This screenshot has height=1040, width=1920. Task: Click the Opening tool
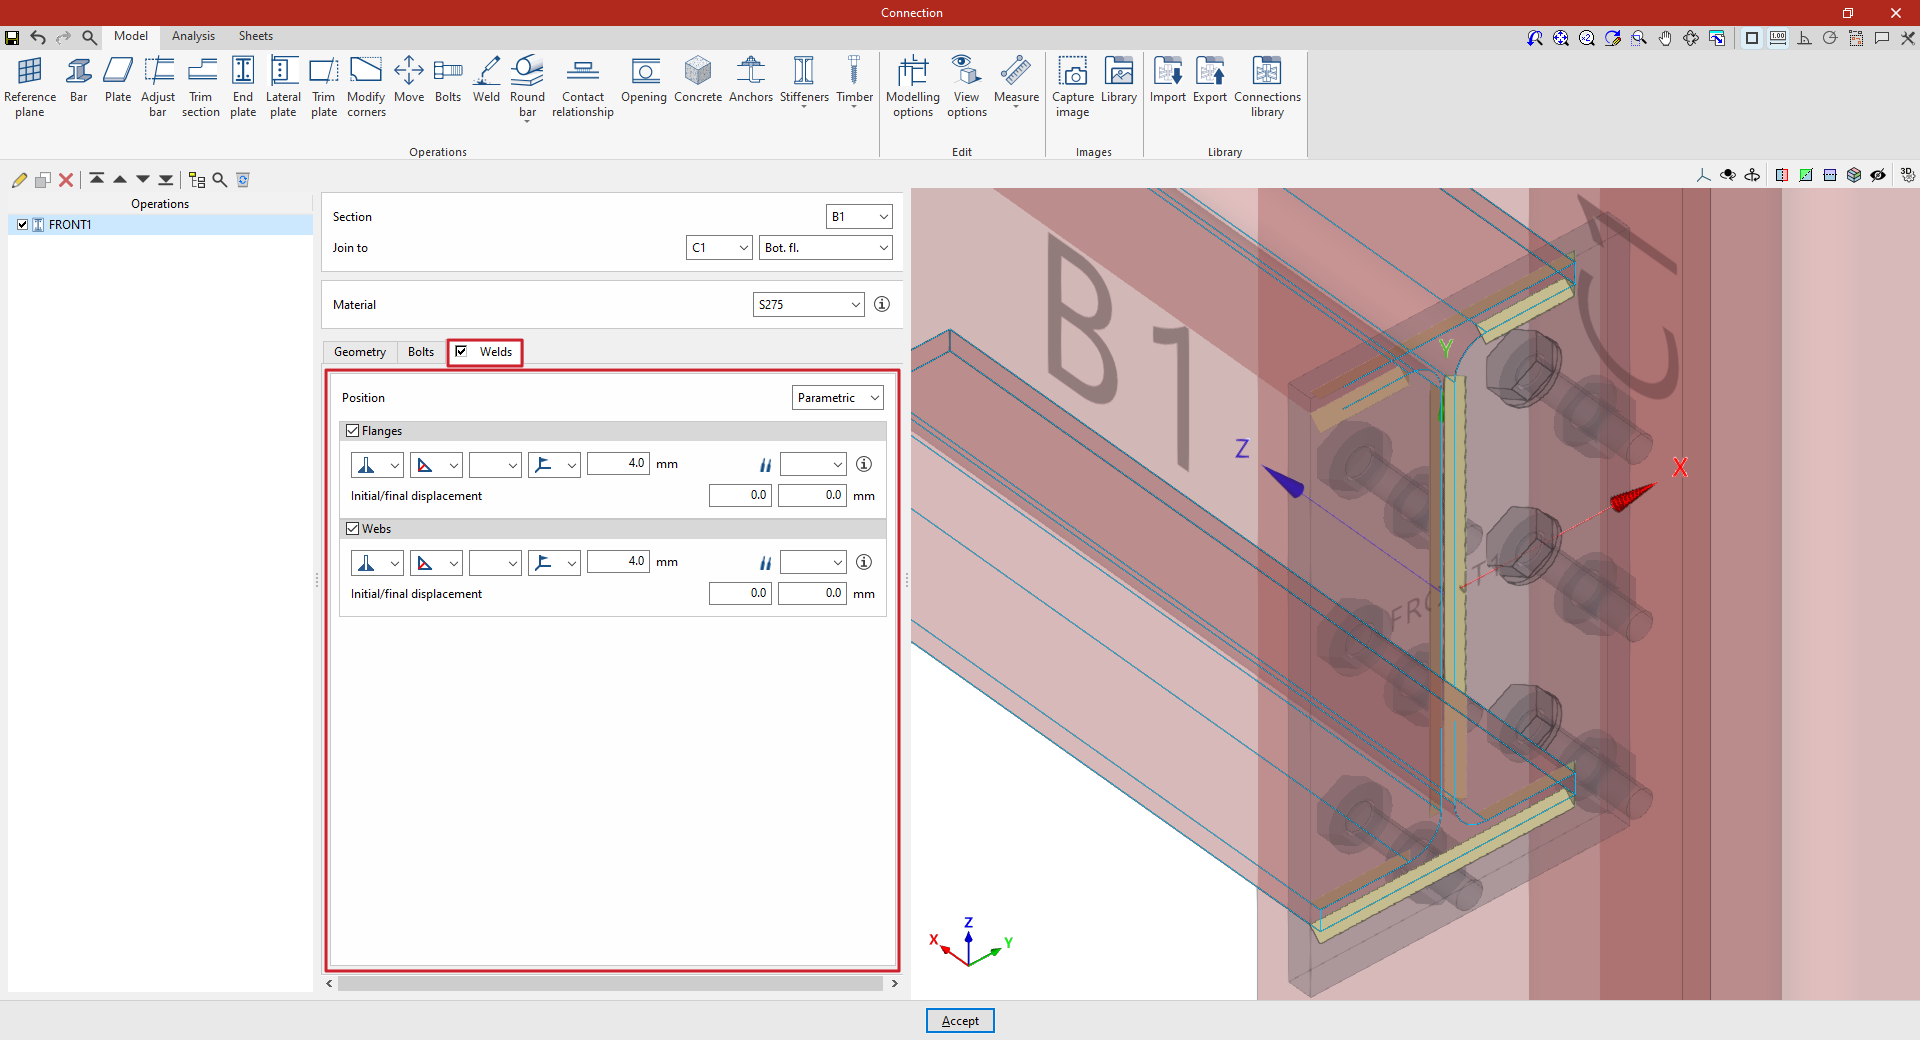pos(644,80)
